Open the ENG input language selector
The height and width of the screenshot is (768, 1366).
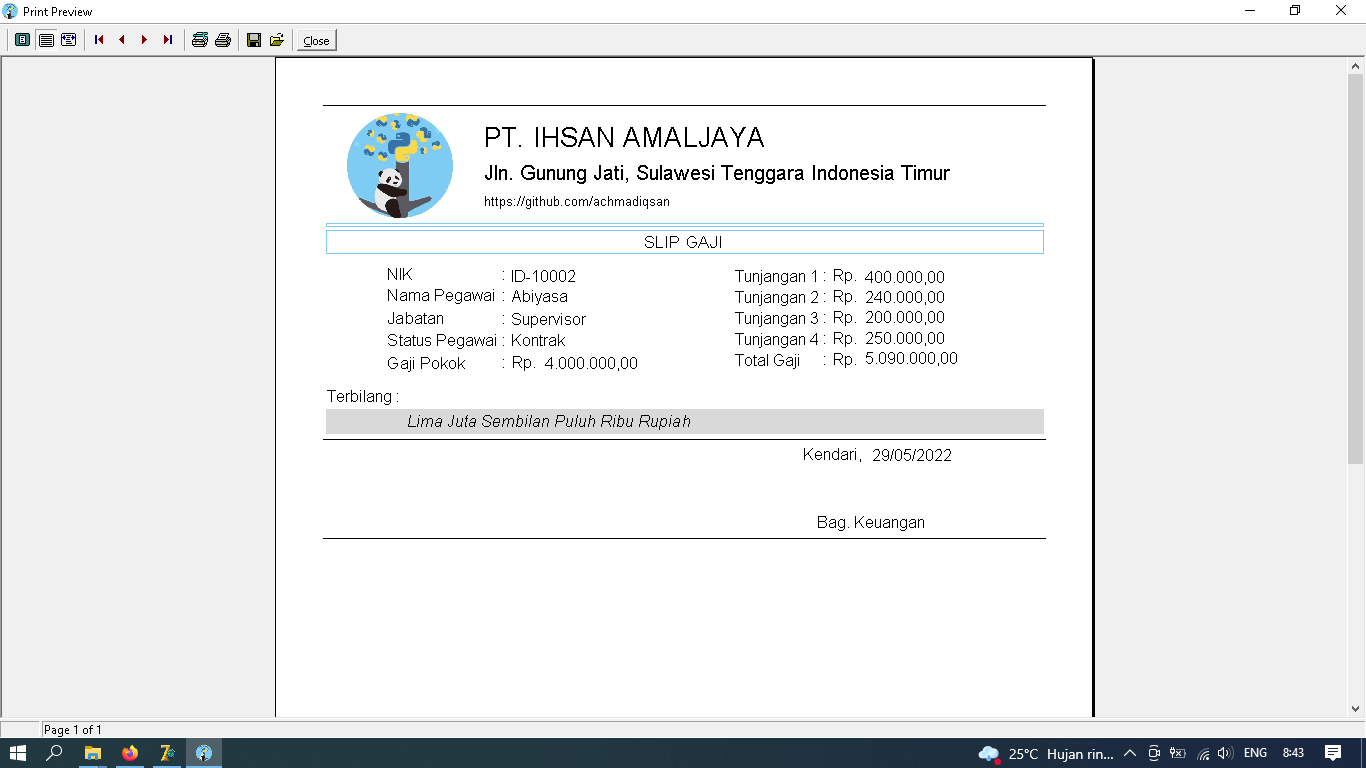(x=1258, y=753)
